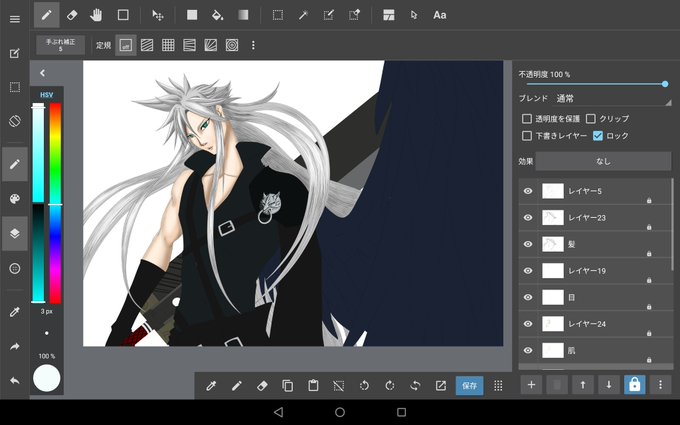The image size is (680, 425).
Task: Enable vanishing point perspective snap
Action: click(x=190, y=45)
